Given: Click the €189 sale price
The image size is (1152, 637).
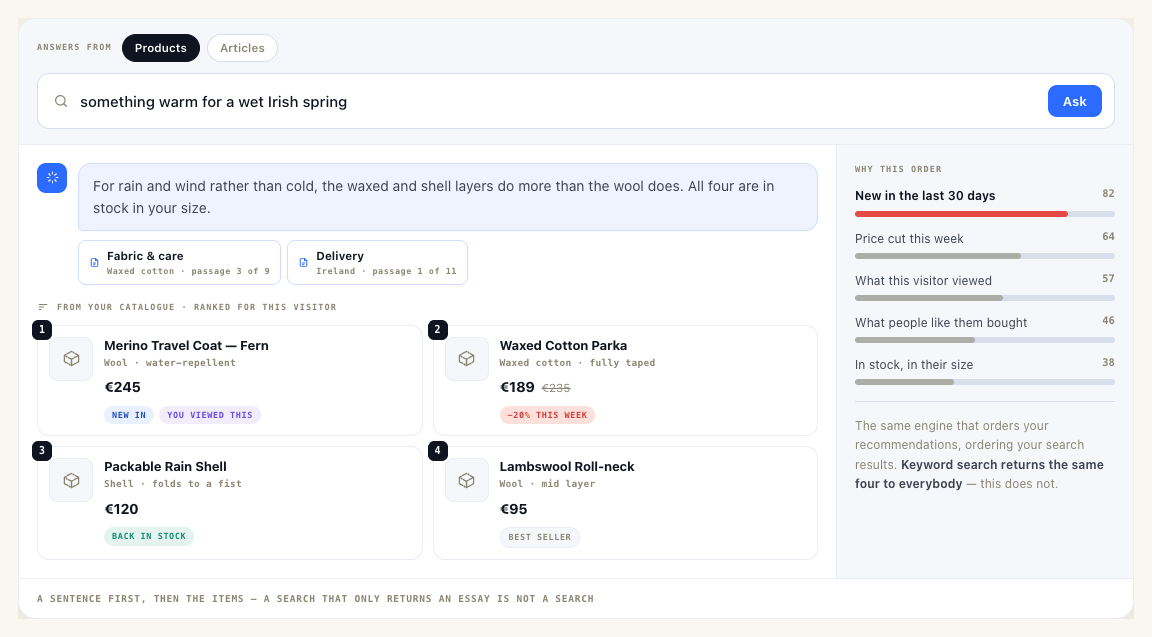Looking at the screenshot, I should (x=517, y=387).
